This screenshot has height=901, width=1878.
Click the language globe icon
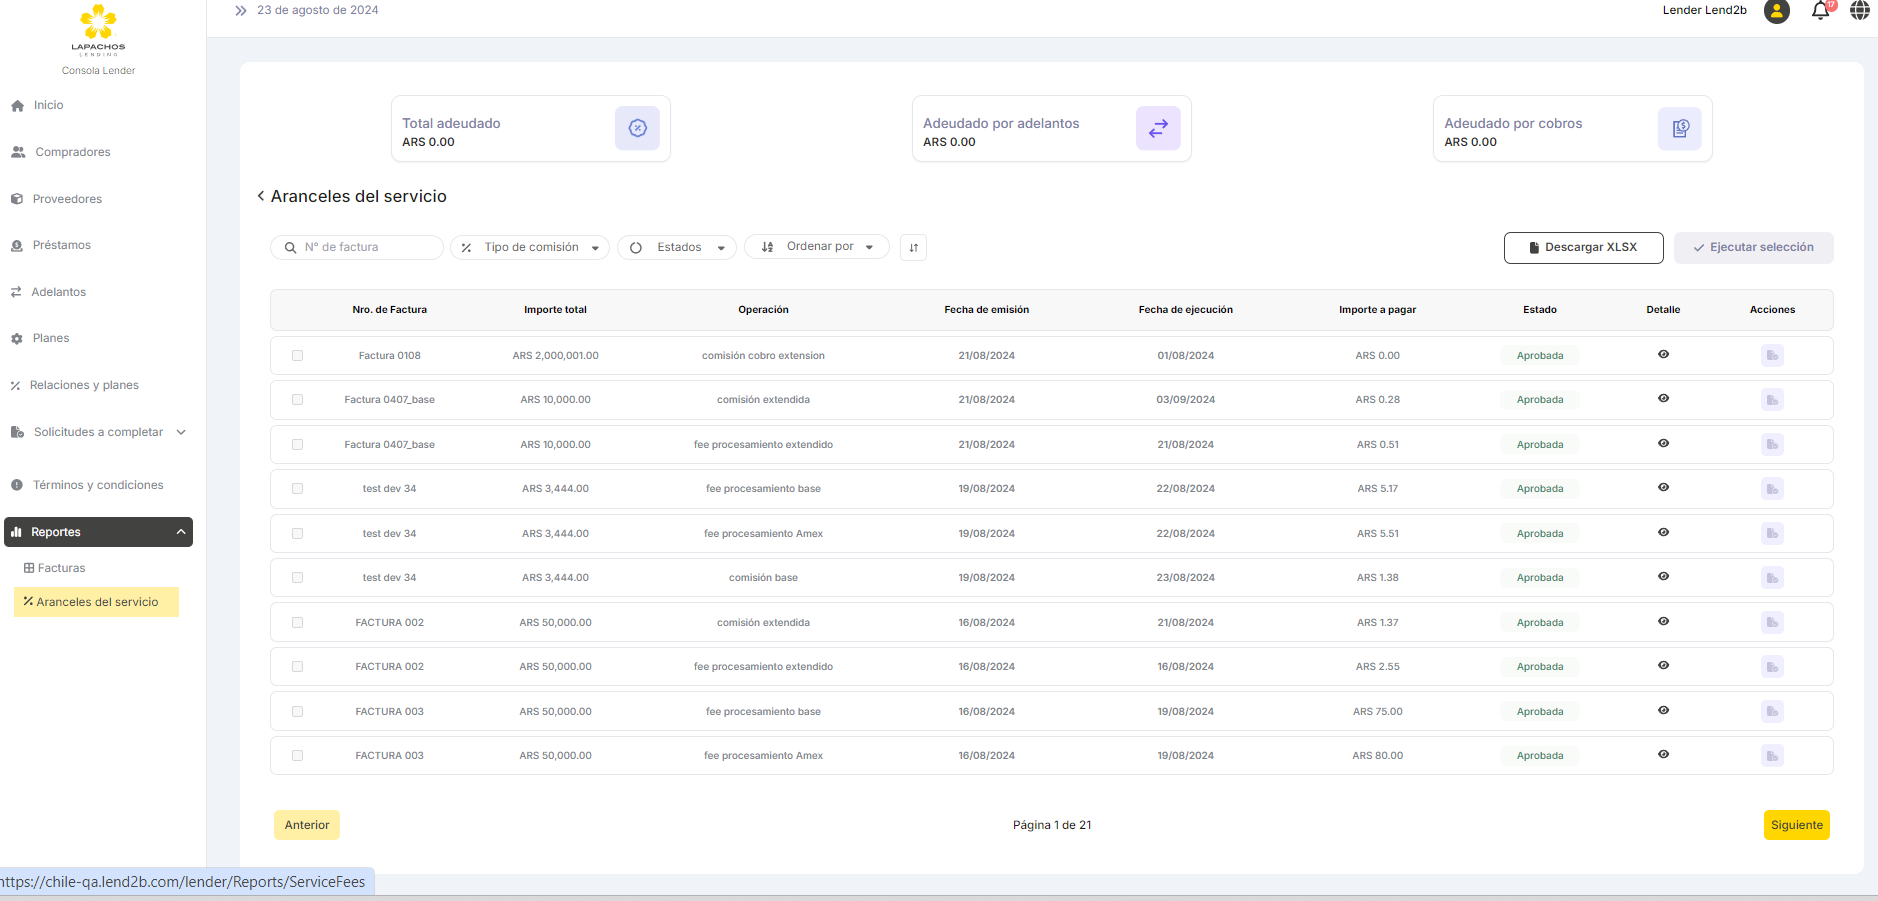(1859, 11)
